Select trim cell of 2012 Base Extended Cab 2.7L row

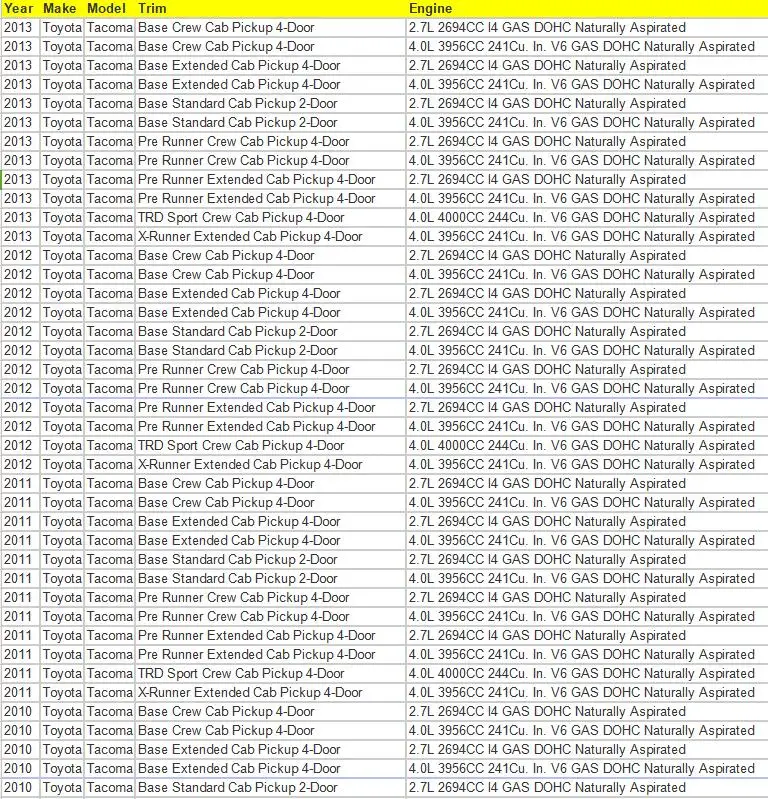270,294
